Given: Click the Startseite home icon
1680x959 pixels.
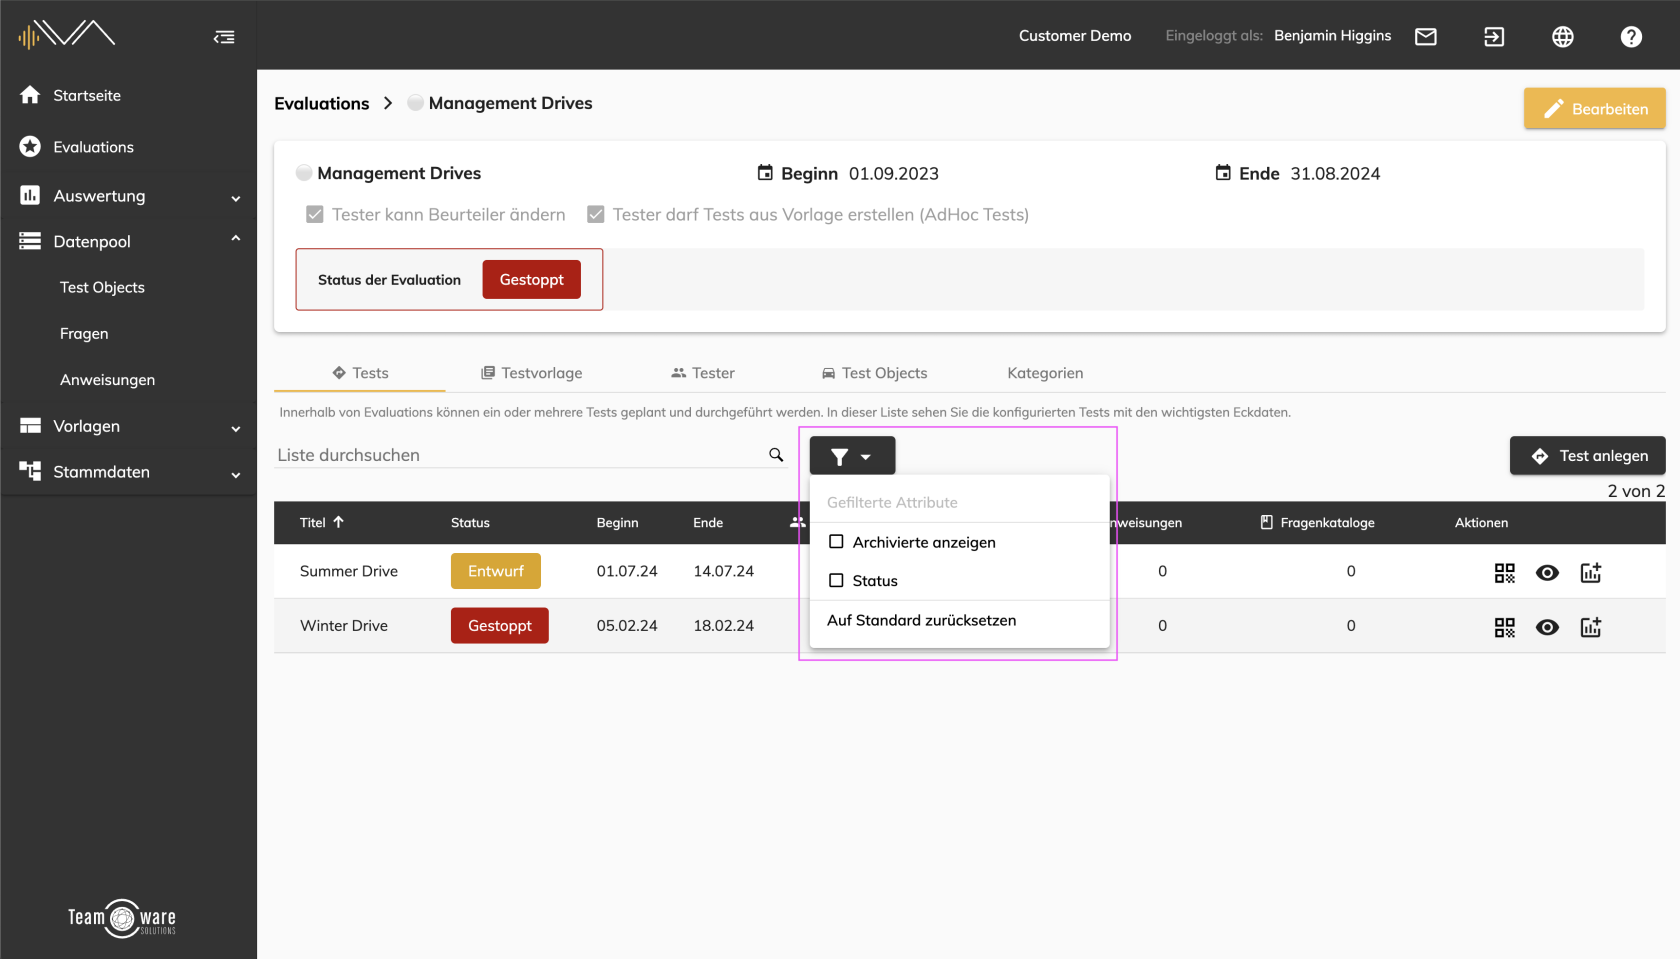Looking at the screenshot, I should tap(30, 95).
